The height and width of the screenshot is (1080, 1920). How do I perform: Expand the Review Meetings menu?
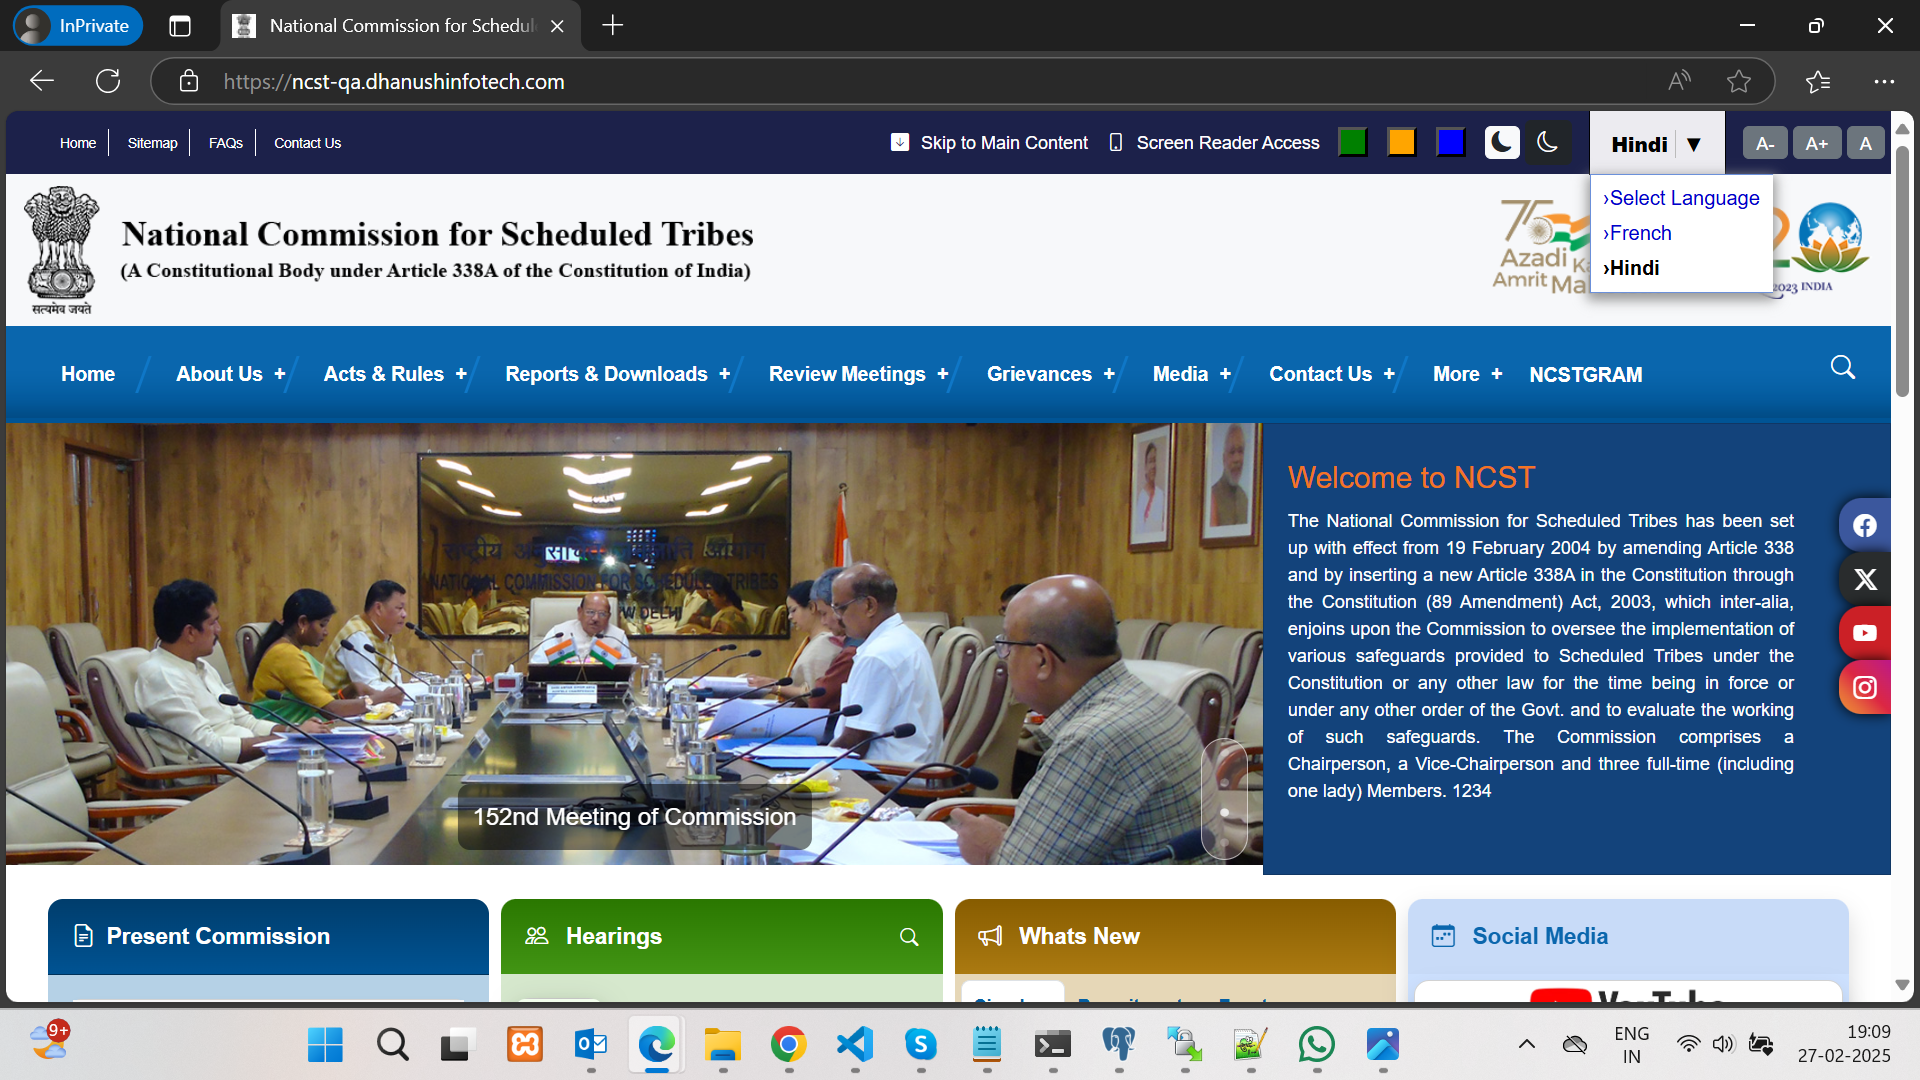pos(859,374)
